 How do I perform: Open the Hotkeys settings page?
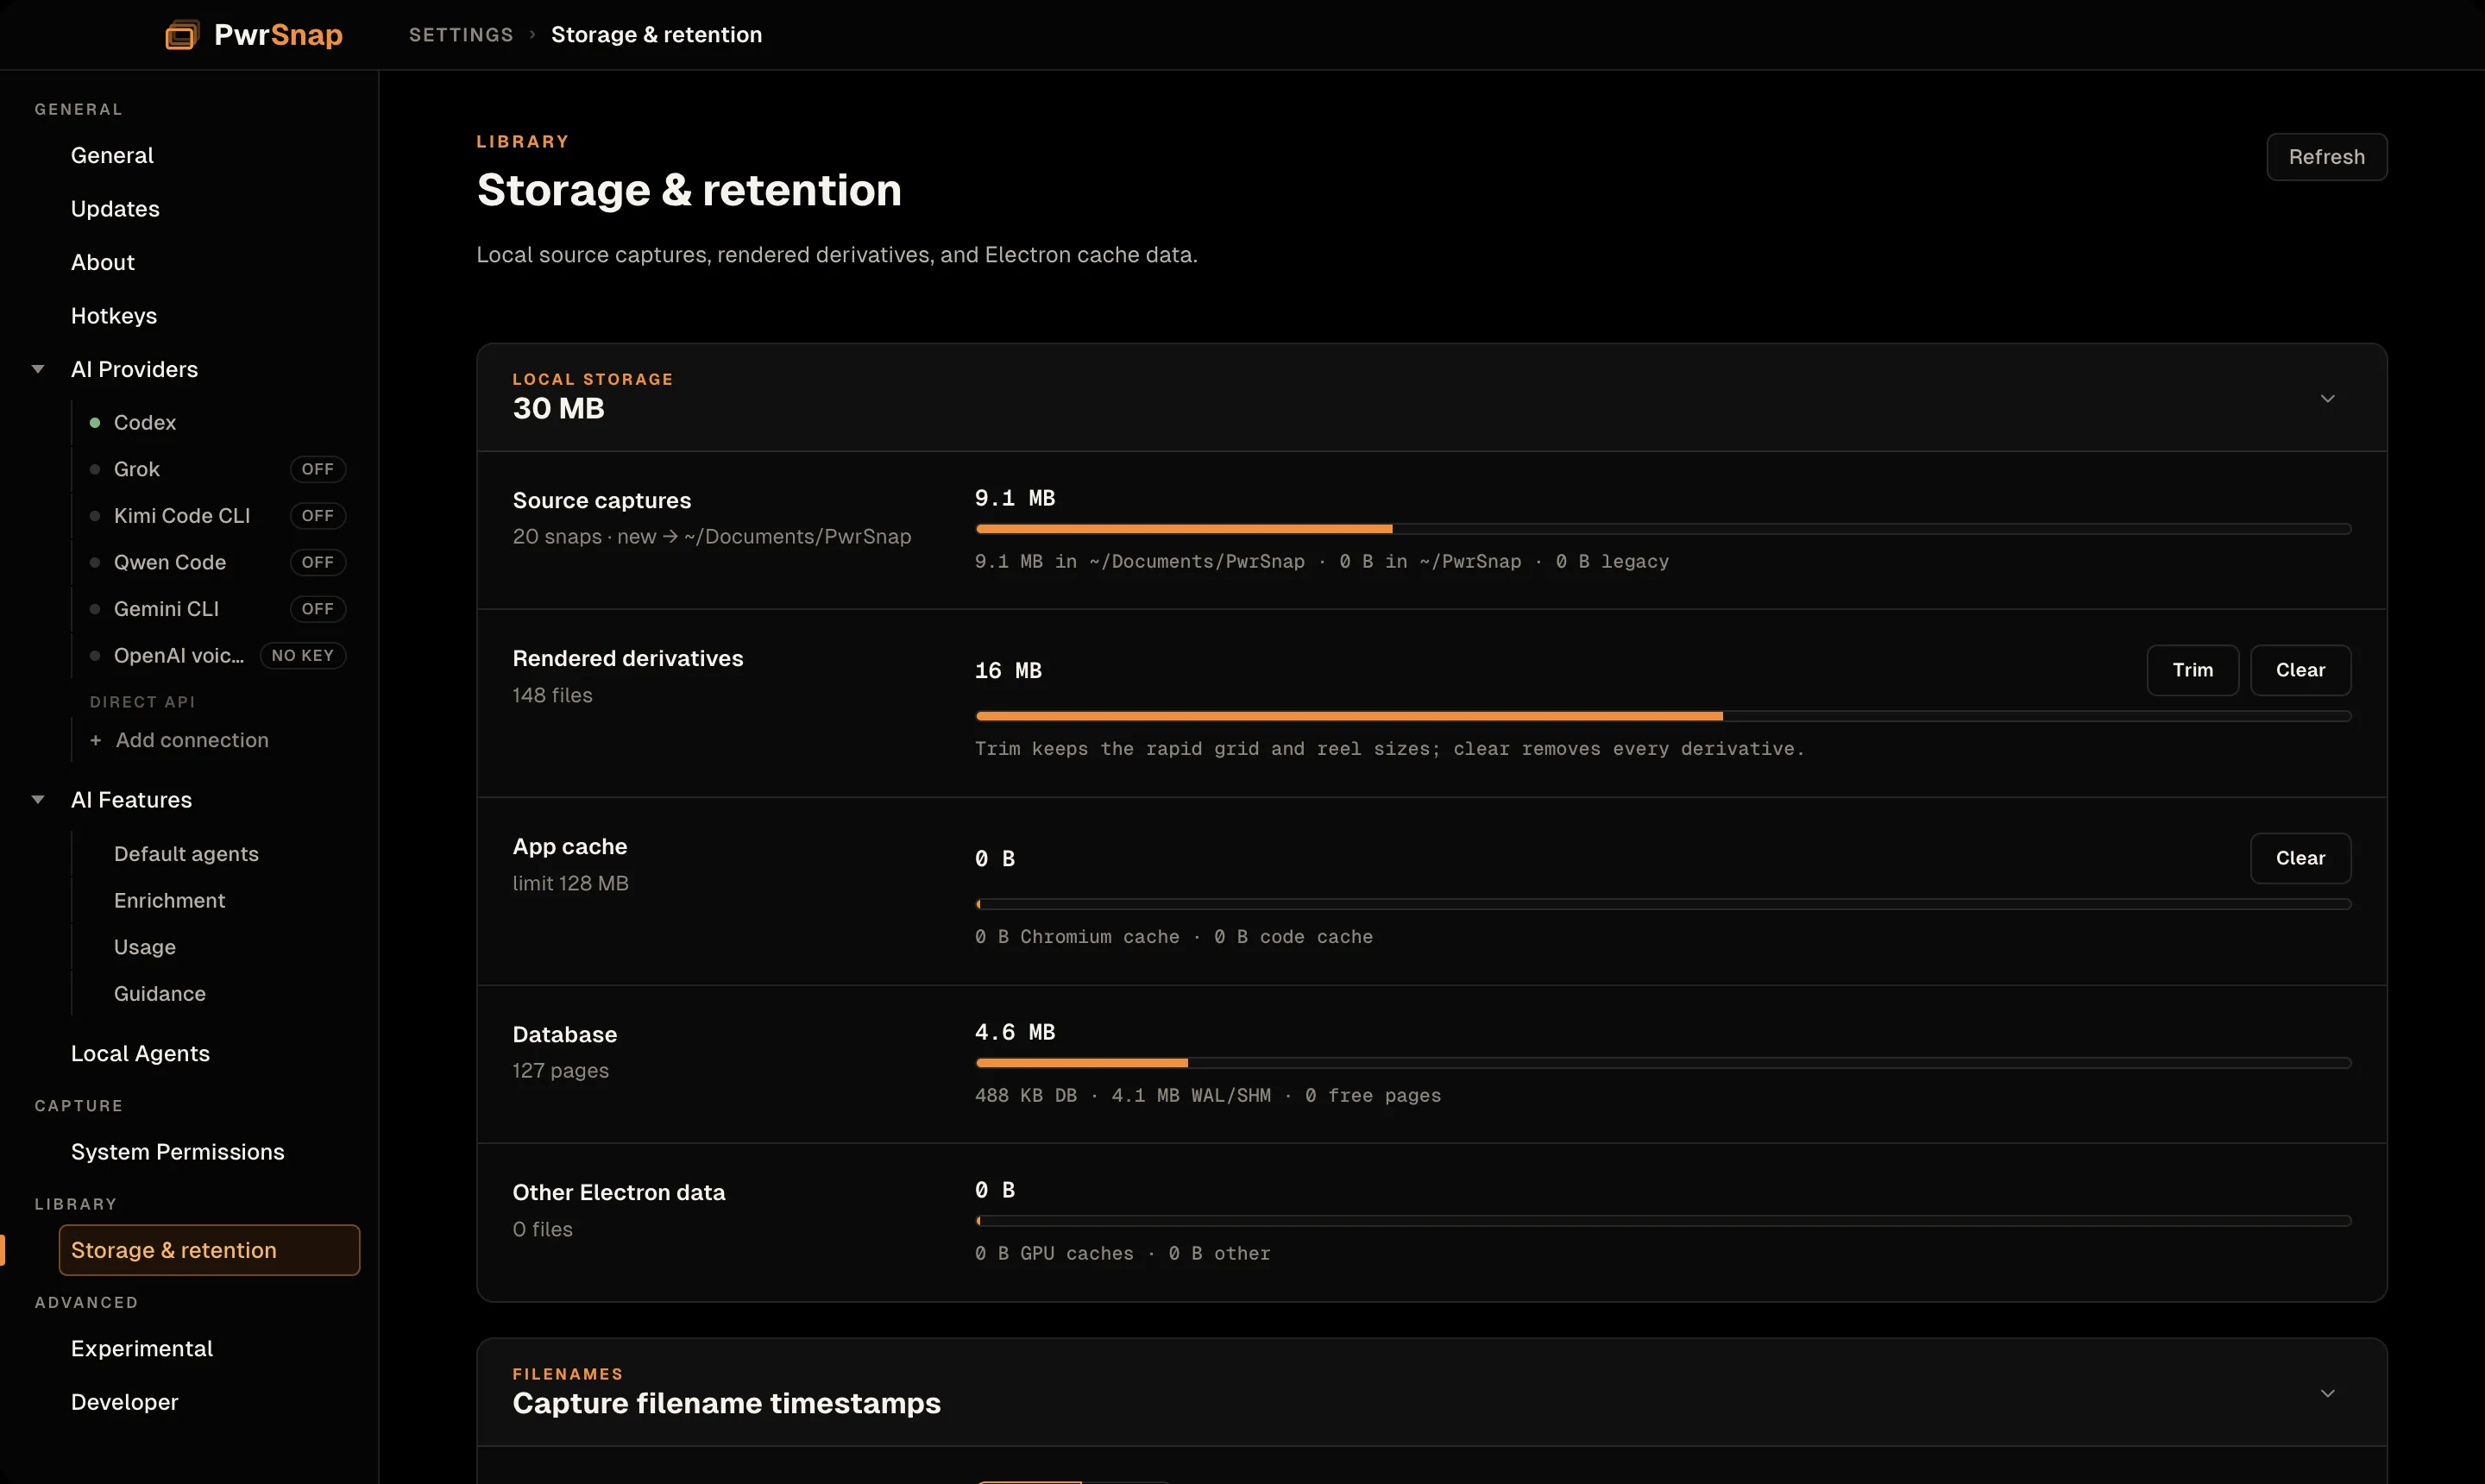[114, 316]
